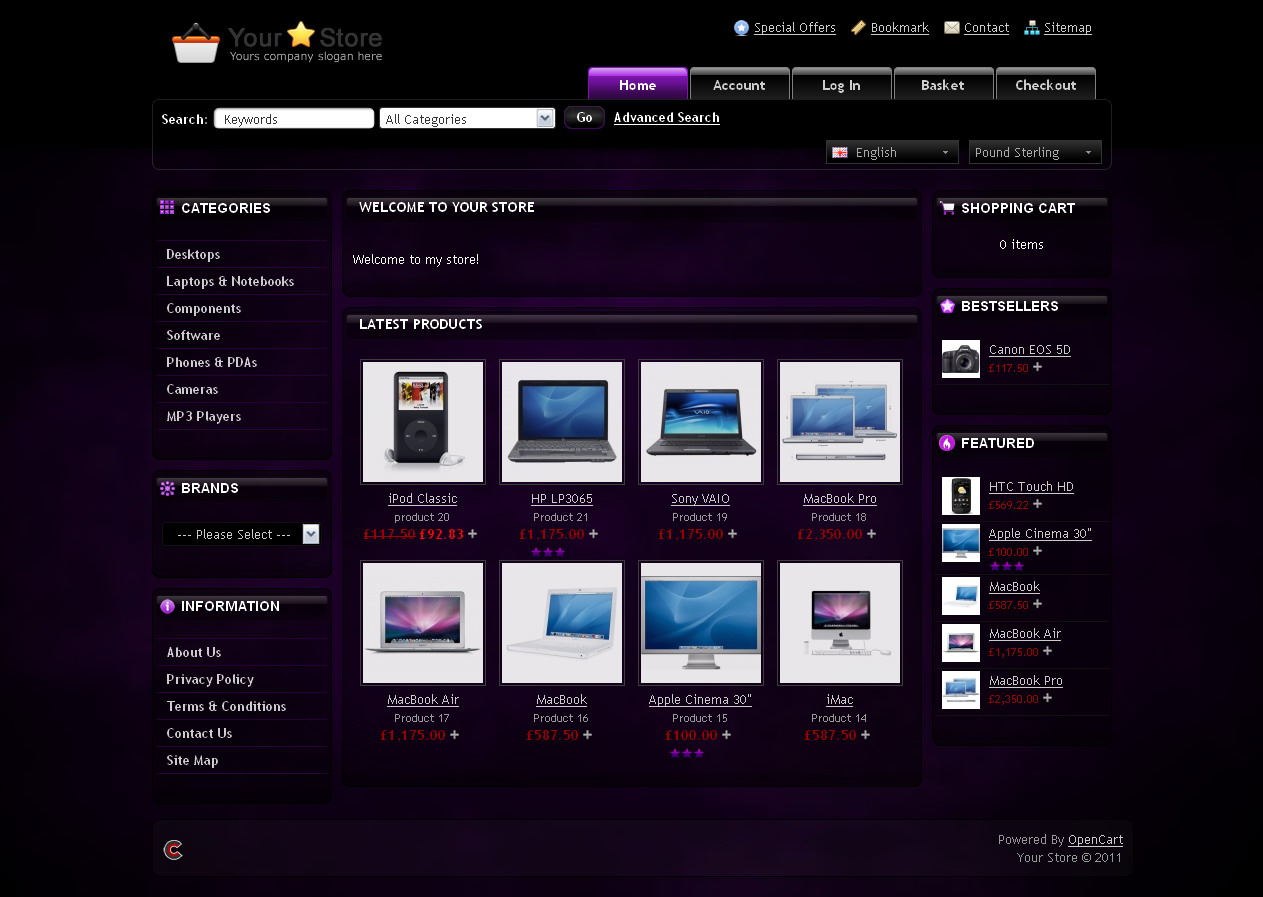
Task: Click the Go search button
Action: pyautogui.click(x=584, y=117)
